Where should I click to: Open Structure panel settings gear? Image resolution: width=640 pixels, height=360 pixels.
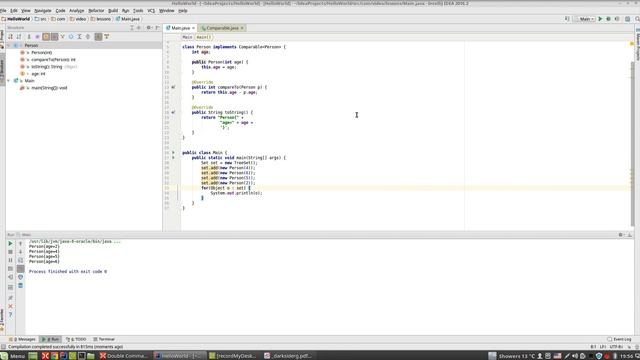click(149, 28)
